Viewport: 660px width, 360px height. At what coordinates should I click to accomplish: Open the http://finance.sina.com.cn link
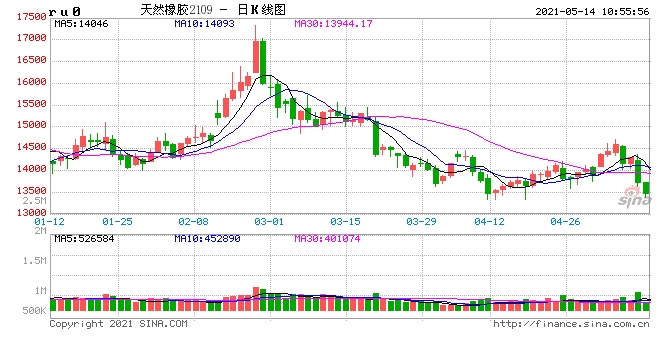tap(571, 324)
